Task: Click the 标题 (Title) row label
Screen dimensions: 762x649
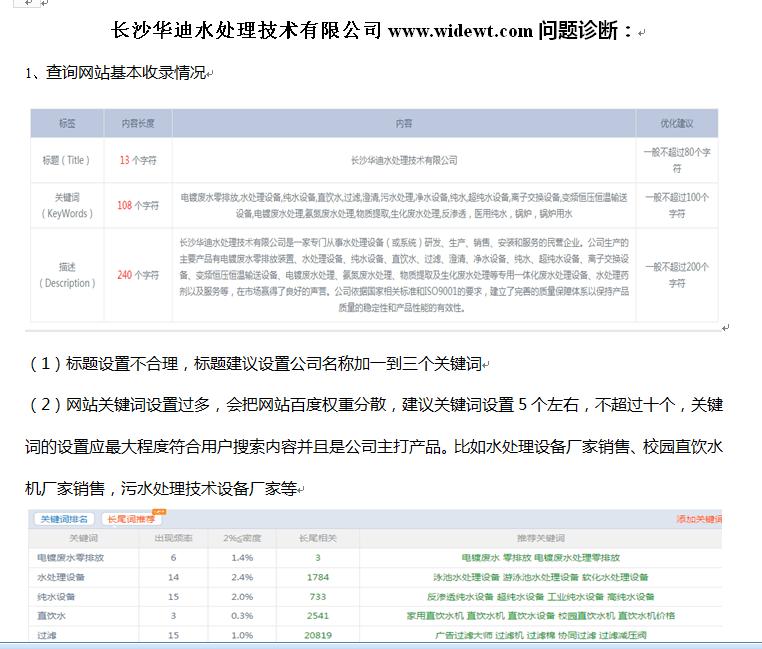Action: 66,159
